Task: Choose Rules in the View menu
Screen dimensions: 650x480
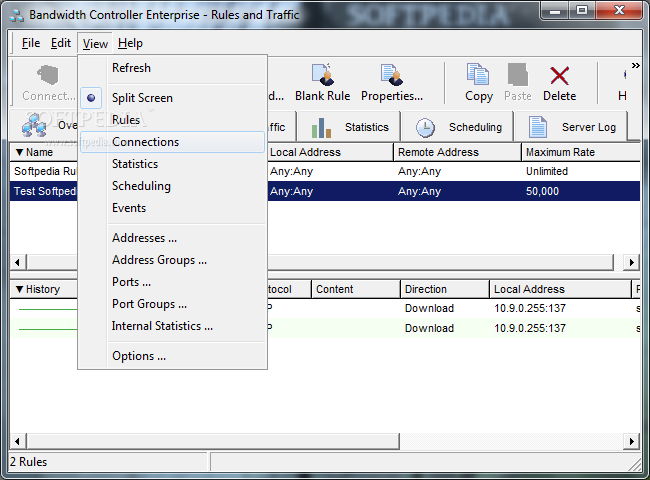Action: pos(172,120)
